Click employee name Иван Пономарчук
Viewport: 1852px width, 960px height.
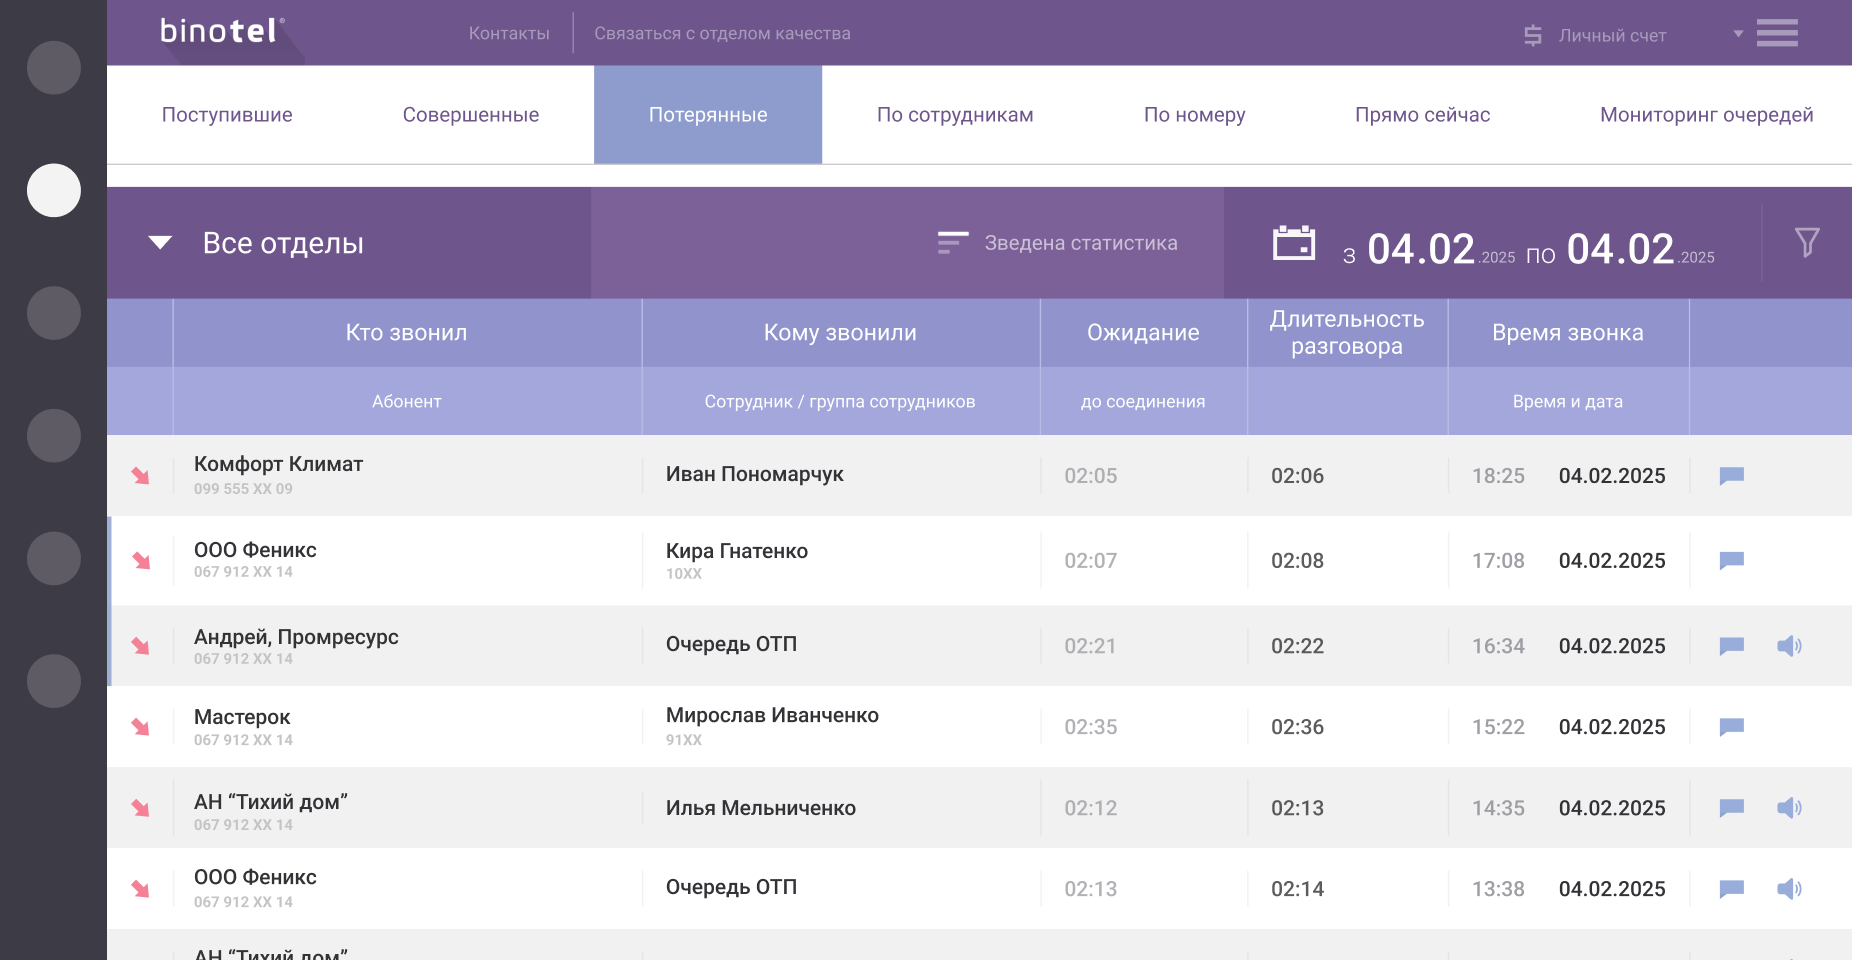[x=755, y=474]
